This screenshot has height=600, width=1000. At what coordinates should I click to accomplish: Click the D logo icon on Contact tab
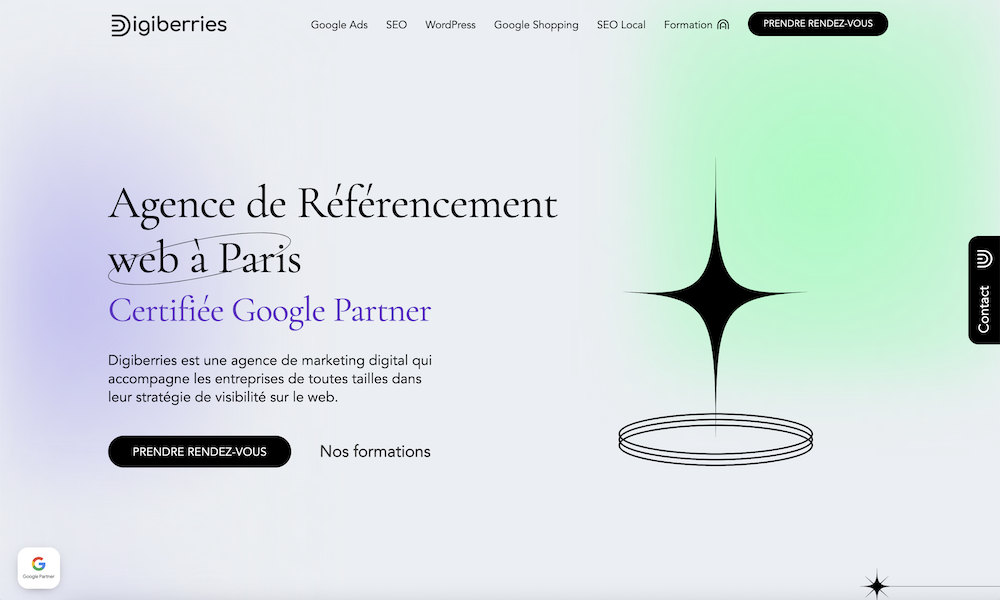tap(983, 259)
